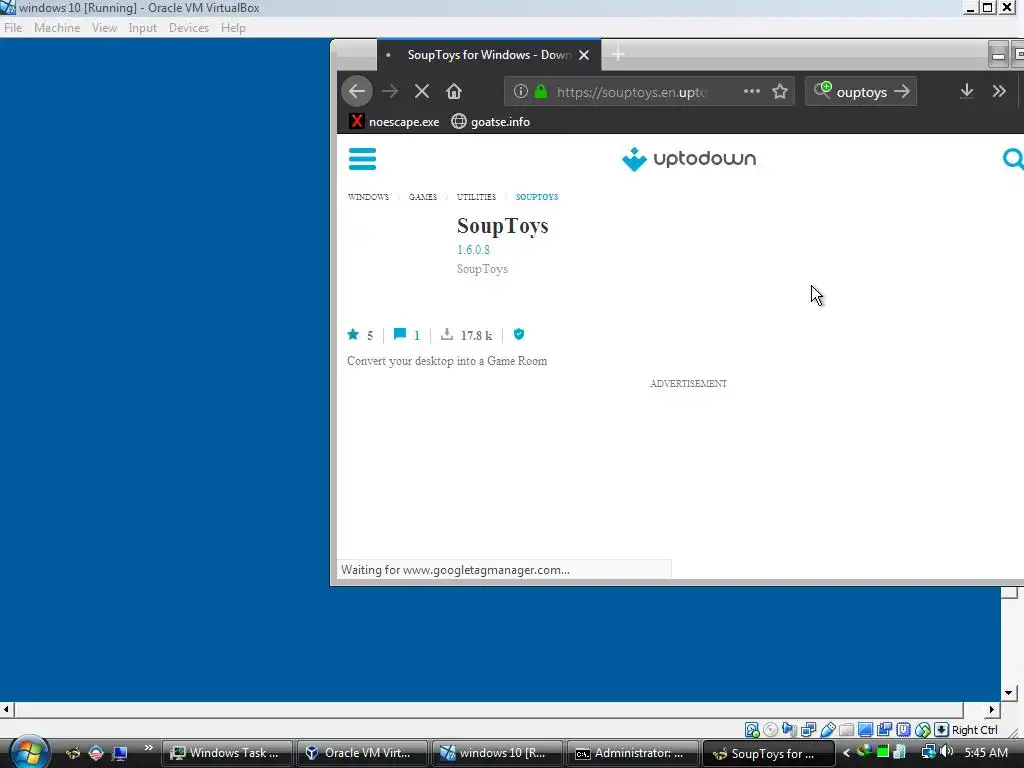This screenshot has height=768, width=1024.
Task: Close the SoupToys for Windows tab
Action: click(x=584, y=55)
